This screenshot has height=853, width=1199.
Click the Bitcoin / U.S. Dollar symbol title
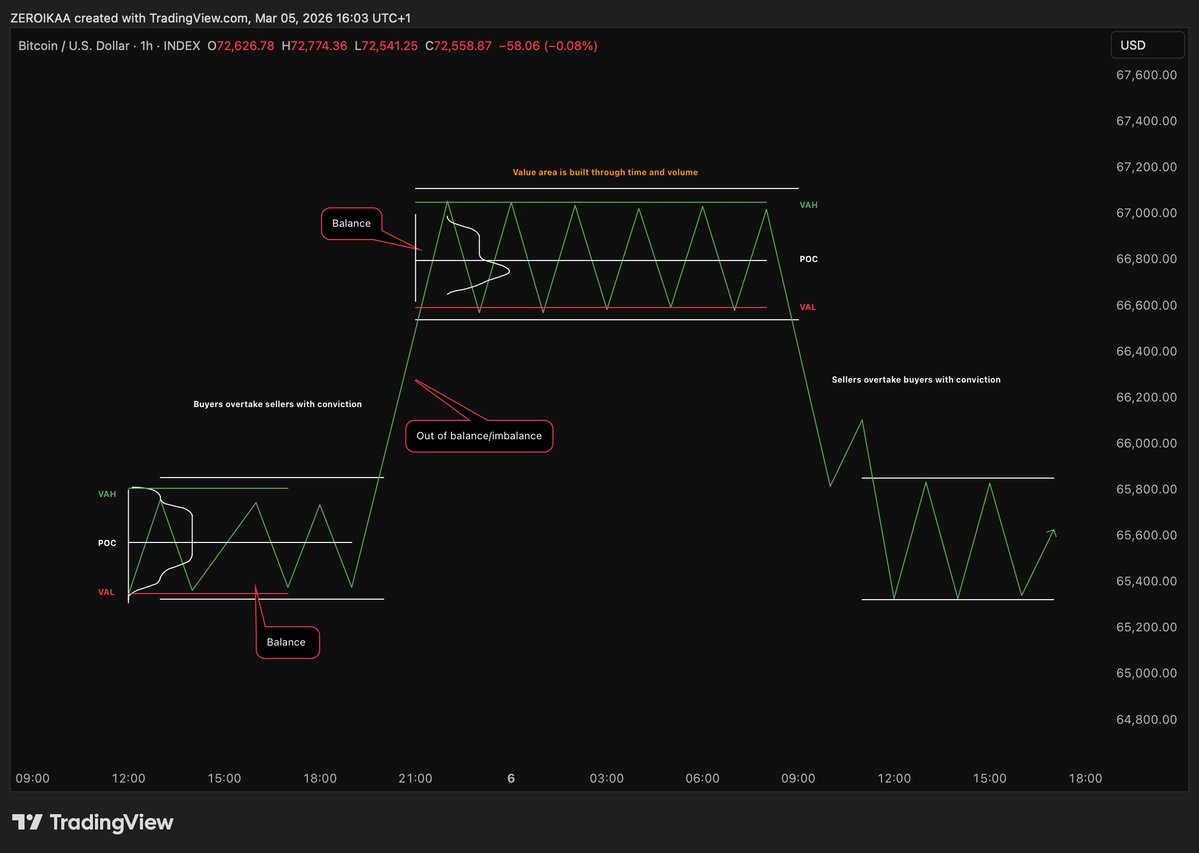[73, 46]
